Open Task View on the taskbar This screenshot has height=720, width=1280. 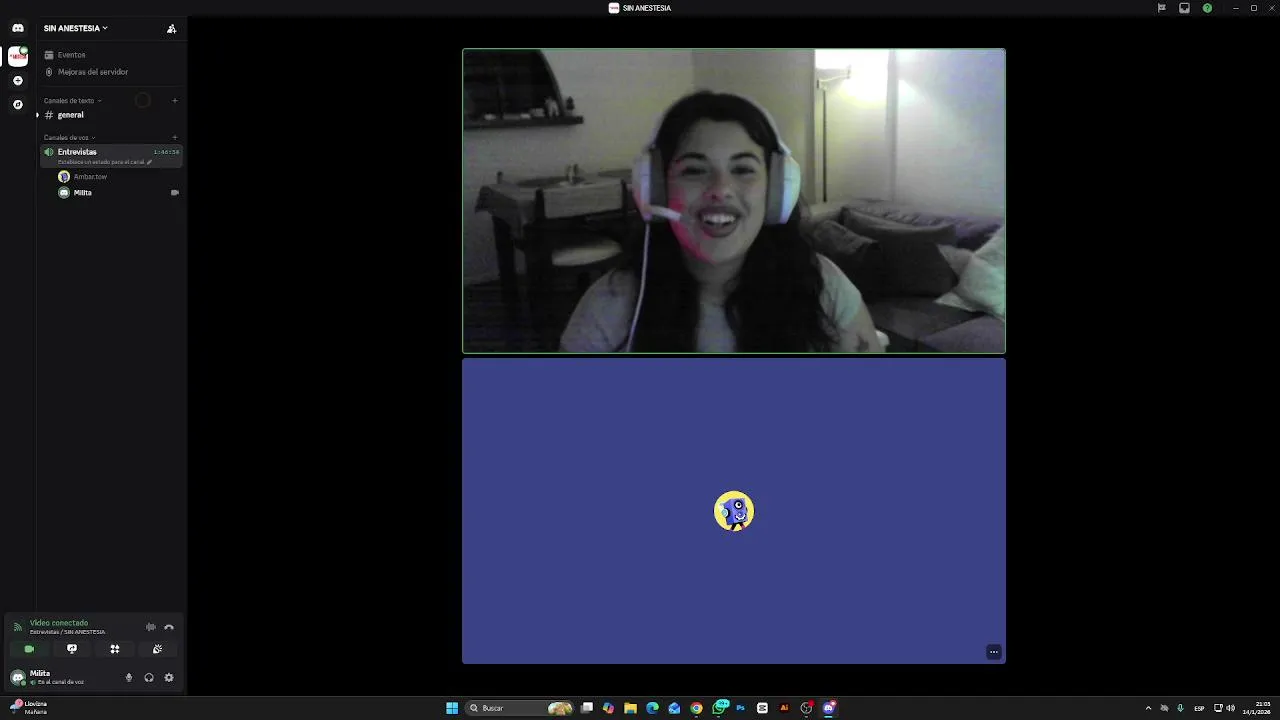pyautogui.click(x=587, y=708)
